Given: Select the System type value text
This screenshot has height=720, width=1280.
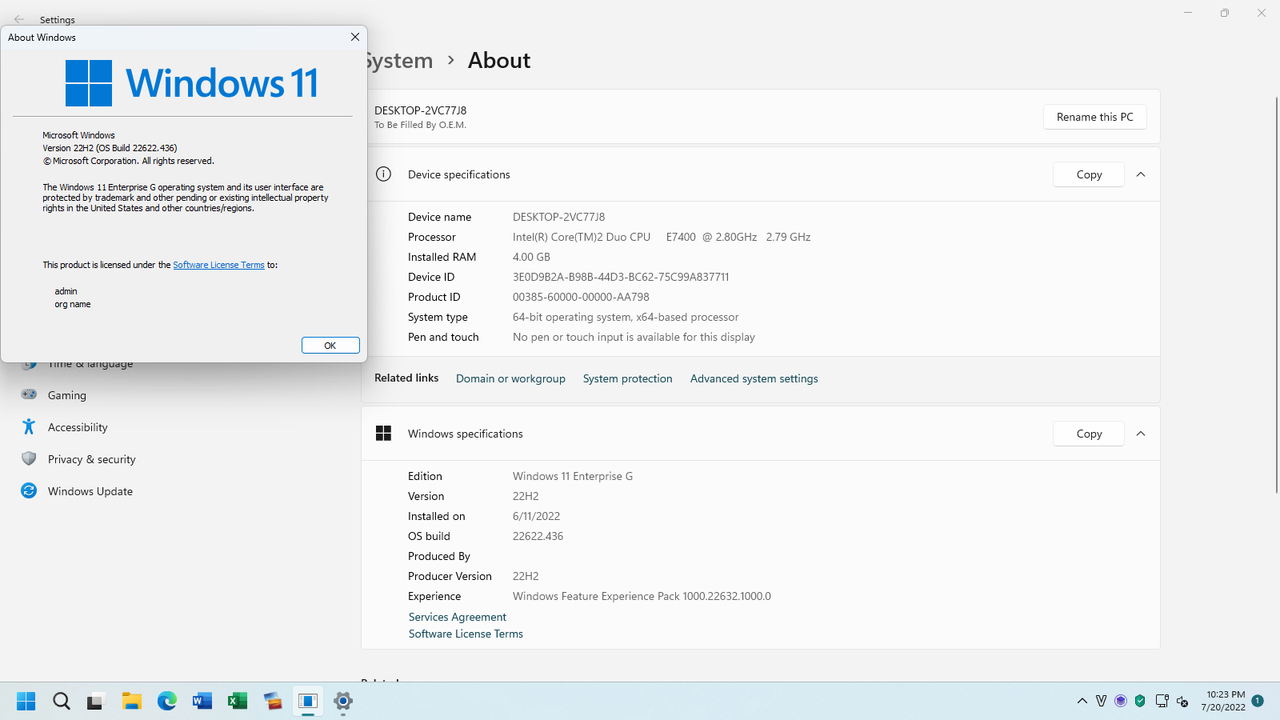Looking at the screenshot, I should pos(626,317).
